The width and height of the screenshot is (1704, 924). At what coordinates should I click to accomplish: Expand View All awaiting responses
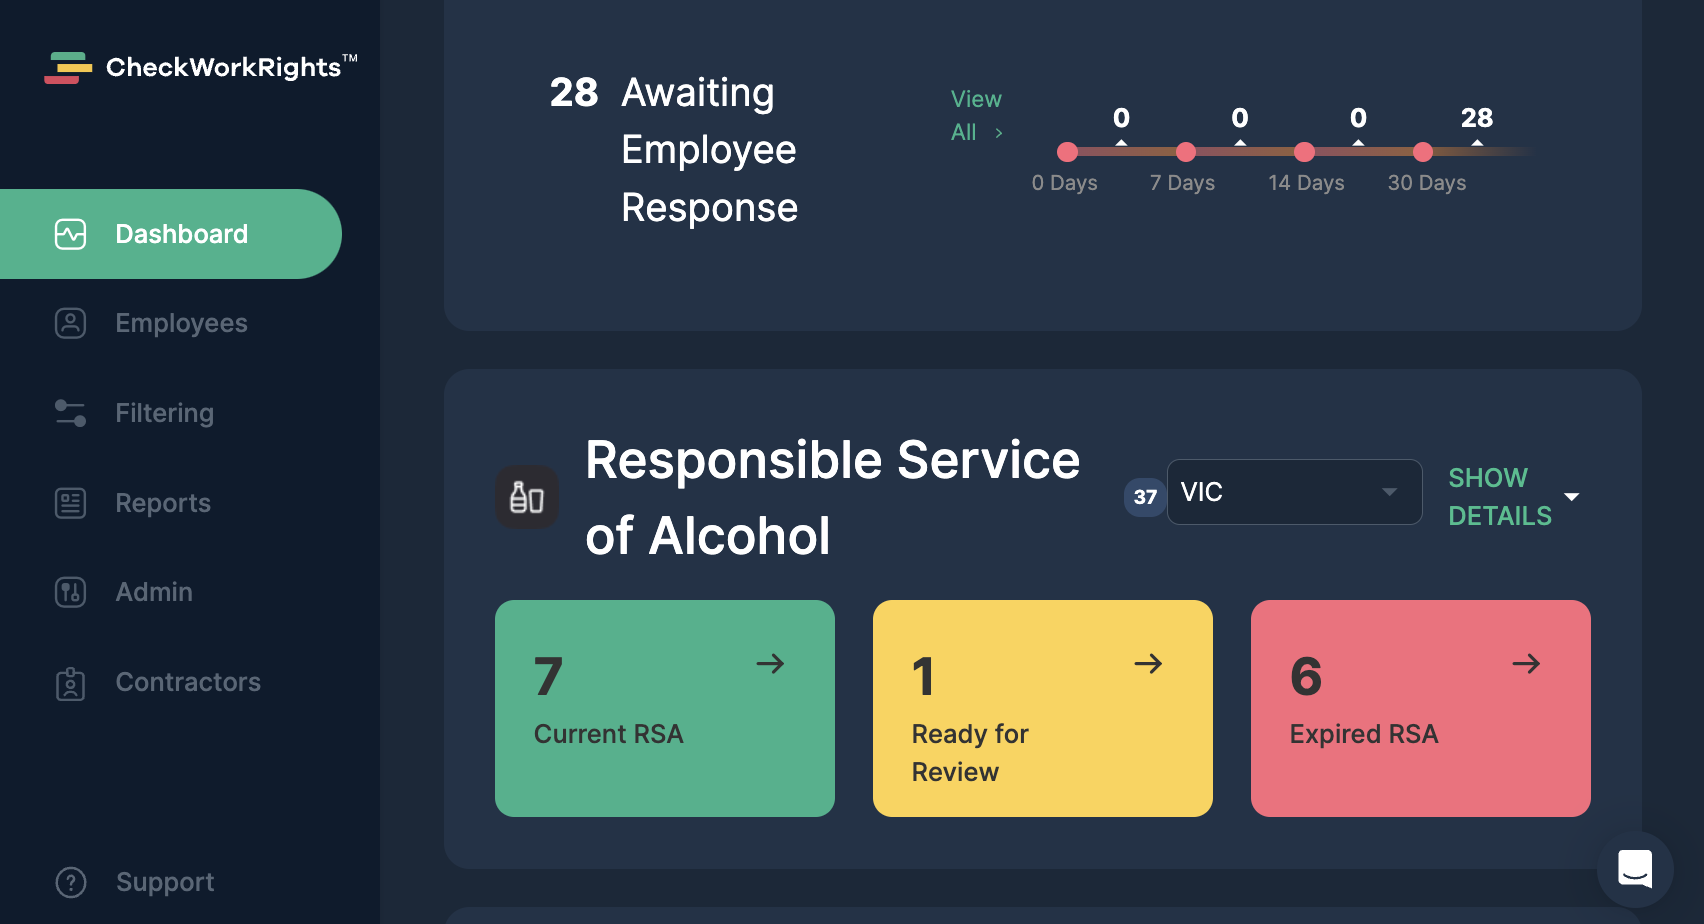[975, 115]
